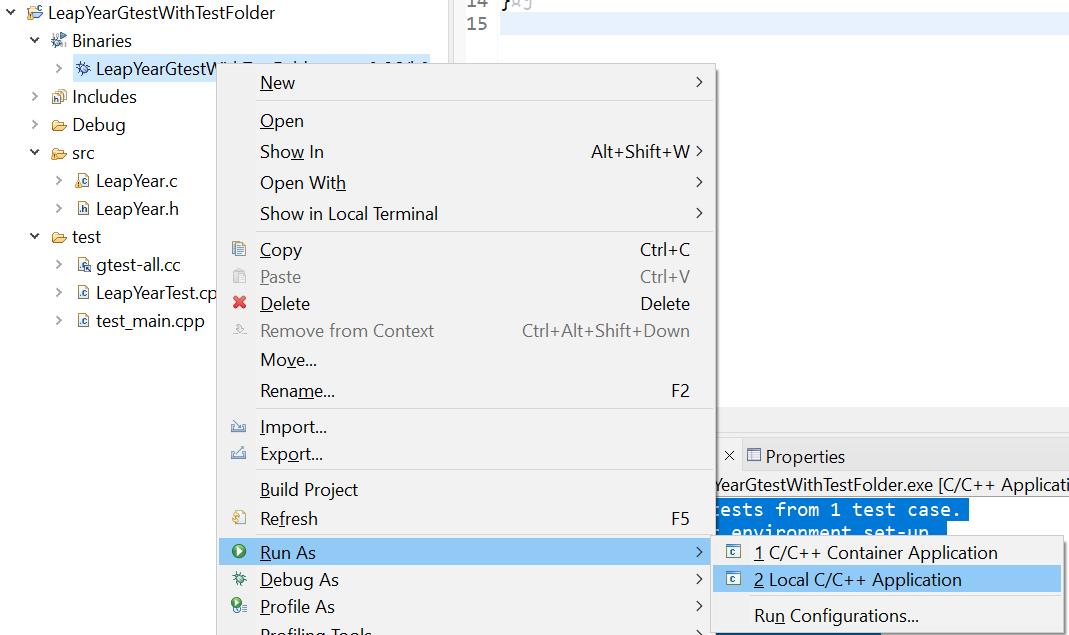This screenshot has width=1069, height=635.
Task: Click the Local C/C++ Application icon
Action: point(734,579)
